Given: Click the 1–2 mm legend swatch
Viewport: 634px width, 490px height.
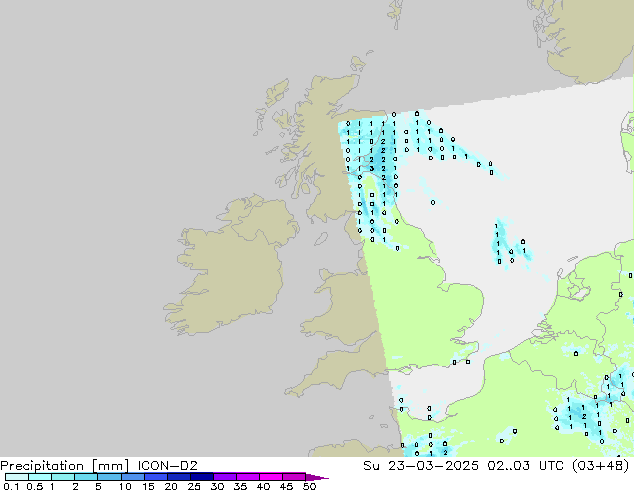Looking at the screenshot, I should tap(63, 477).
